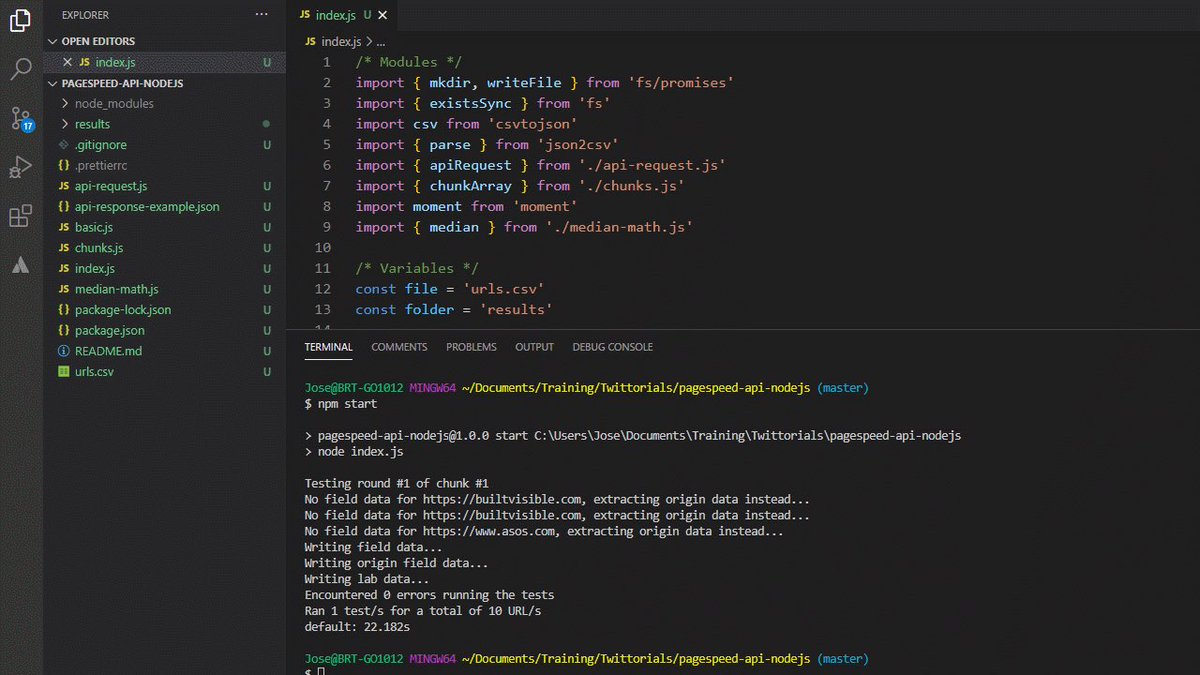This screenshot has width=1200, height=675.
Task: Switch to the COMMENTS panel tab
Action: click(x=399, y=347)
